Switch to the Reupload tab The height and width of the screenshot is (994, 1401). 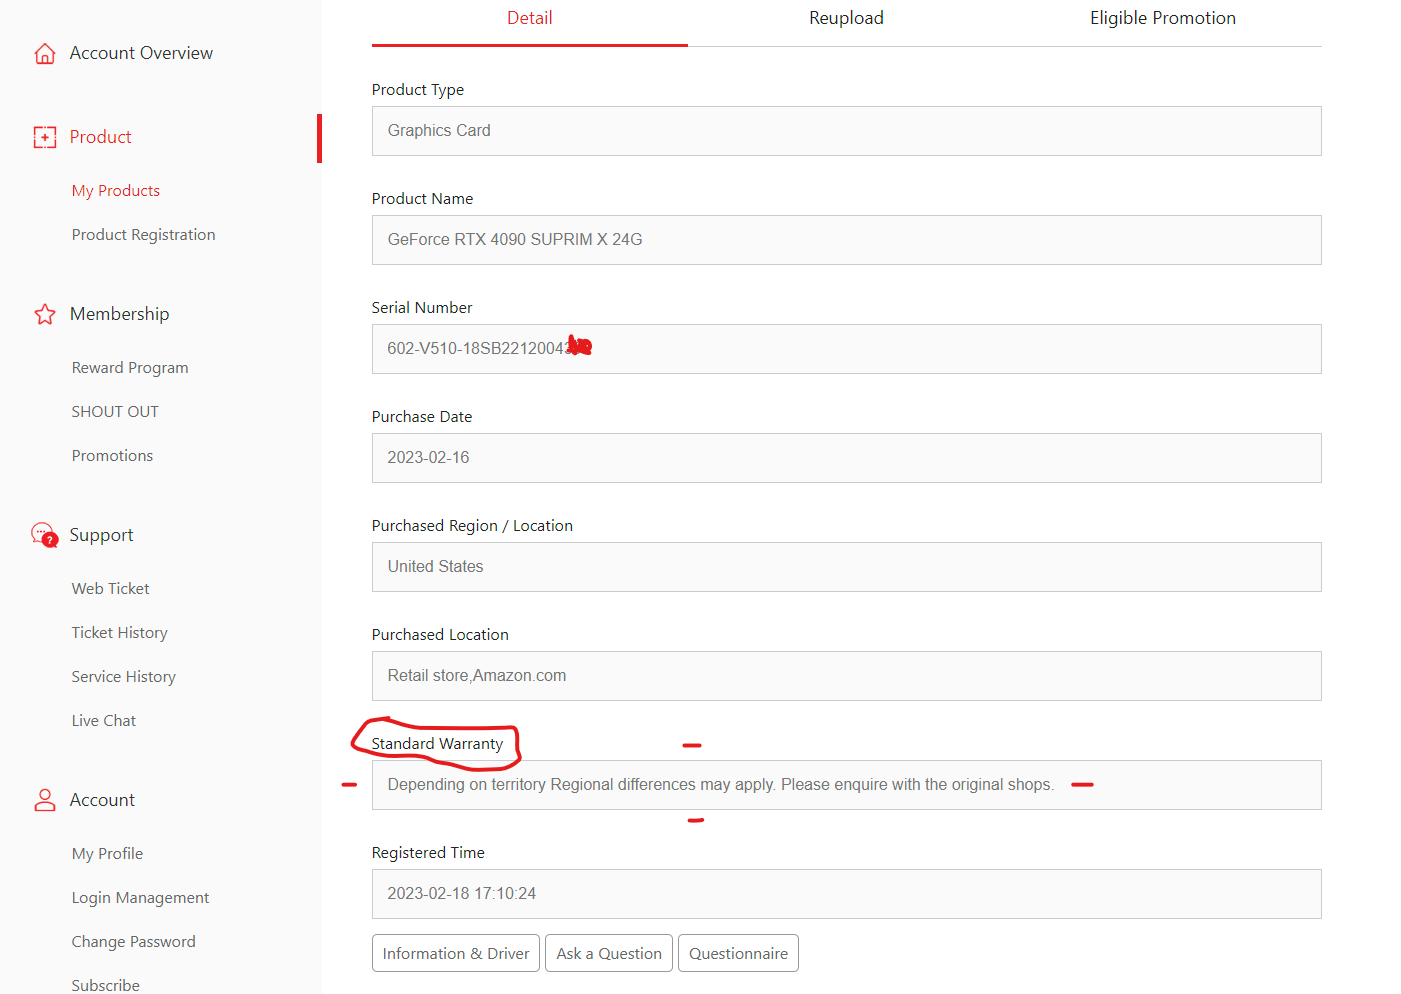[x=846, y=19]
